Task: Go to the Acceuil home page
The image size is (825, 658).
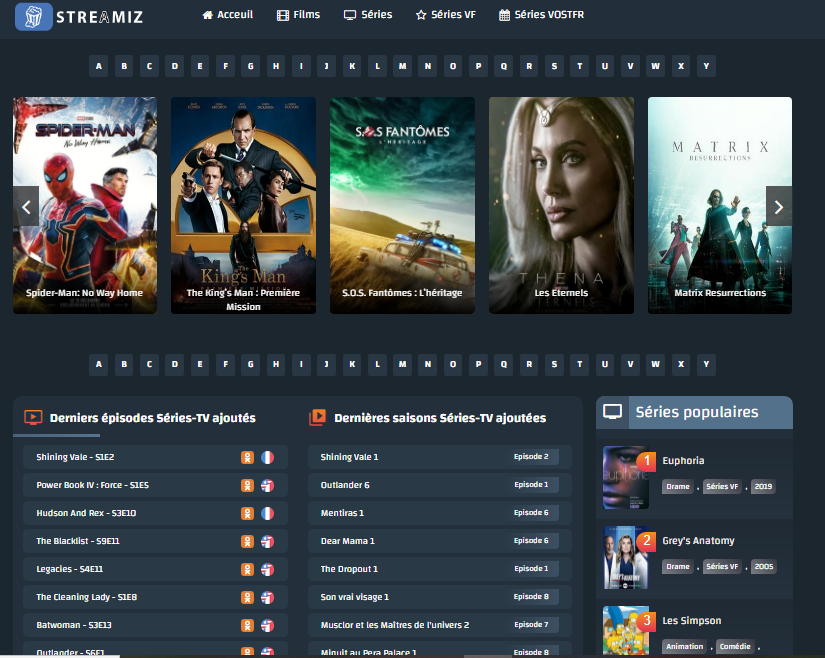Action: click(x=228, y=15)
